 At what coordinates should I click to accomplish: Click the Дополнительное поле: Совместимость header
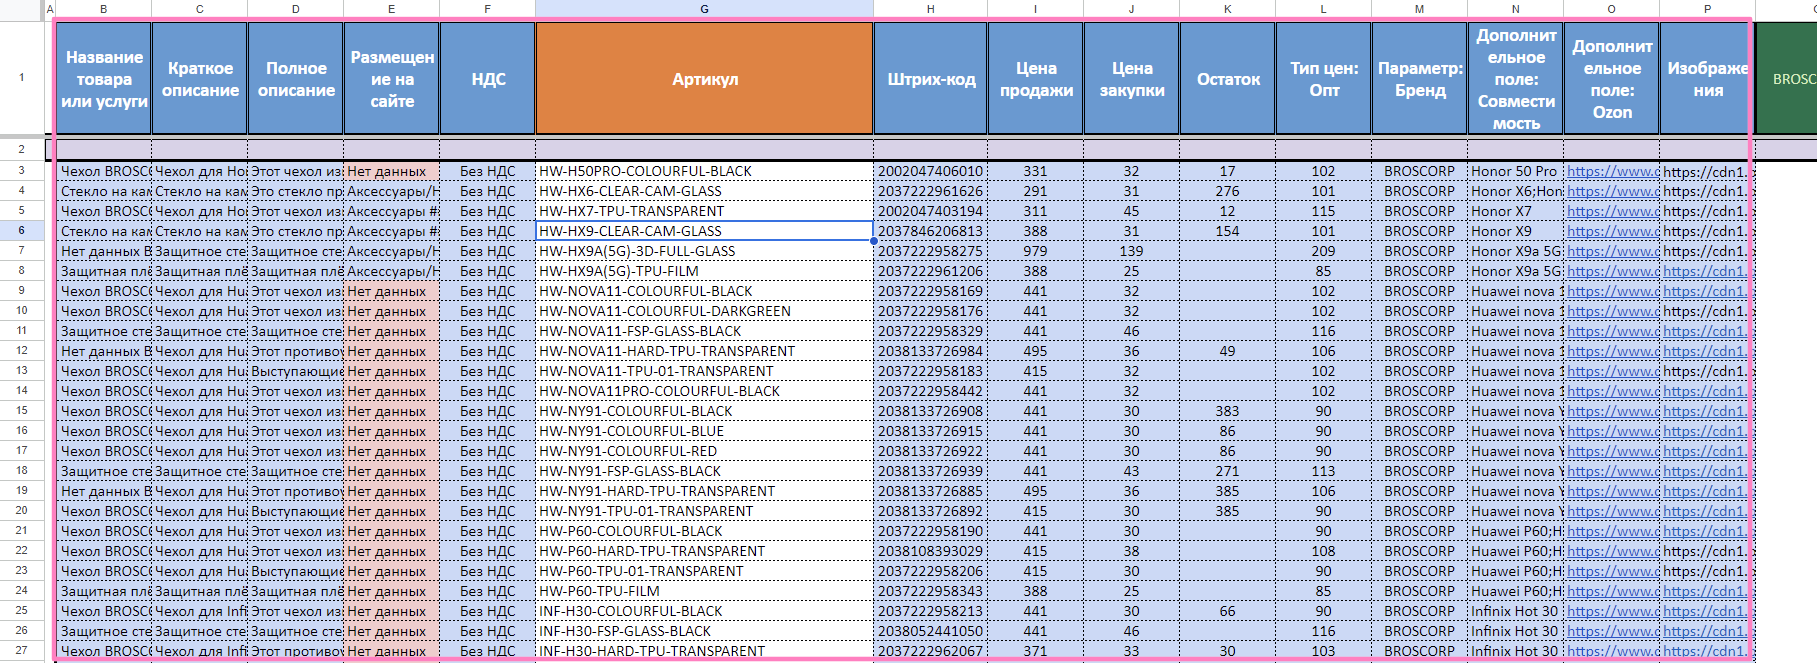(1515, 79)
